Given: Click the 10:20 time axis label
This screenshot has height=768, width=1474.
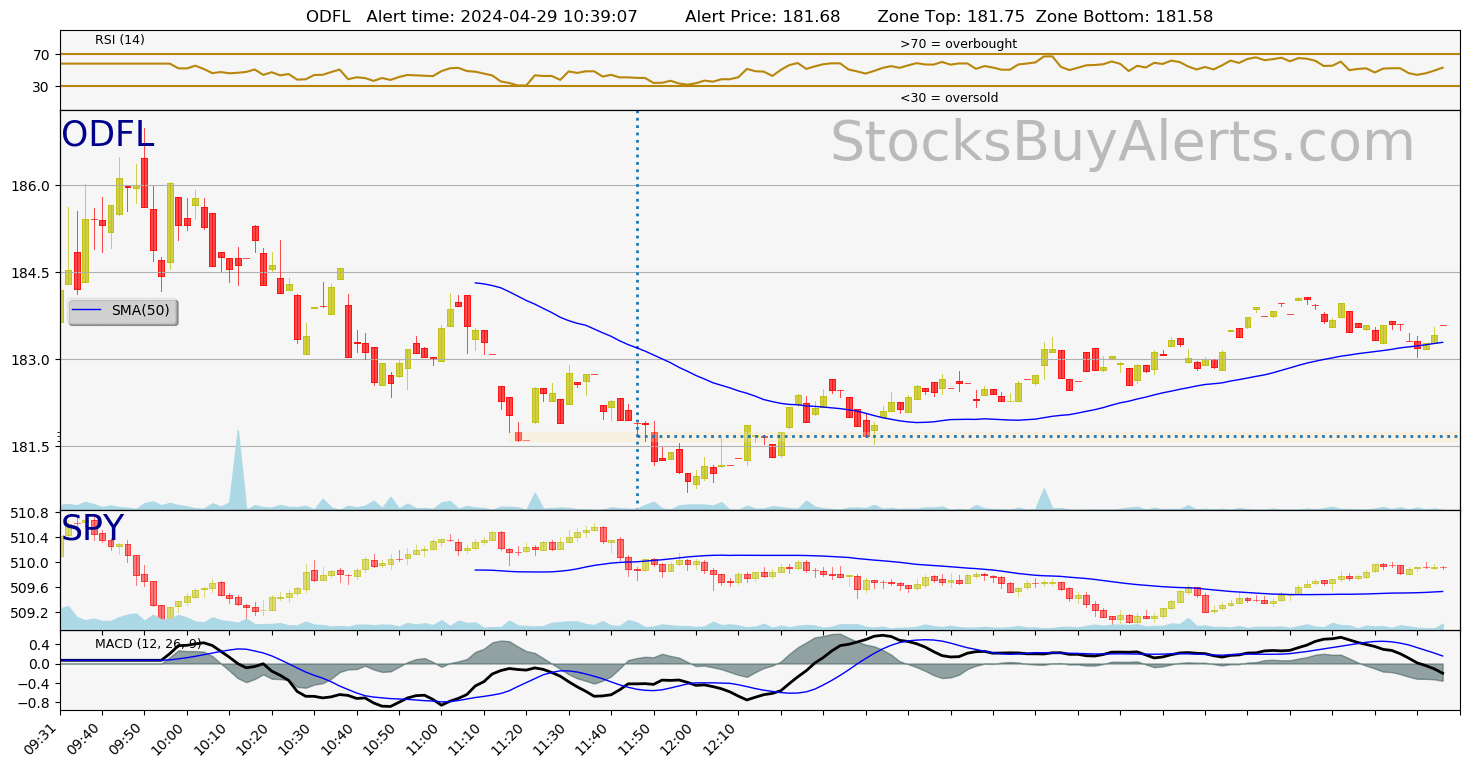Looking at the screenshot, I should coord(254,737).
